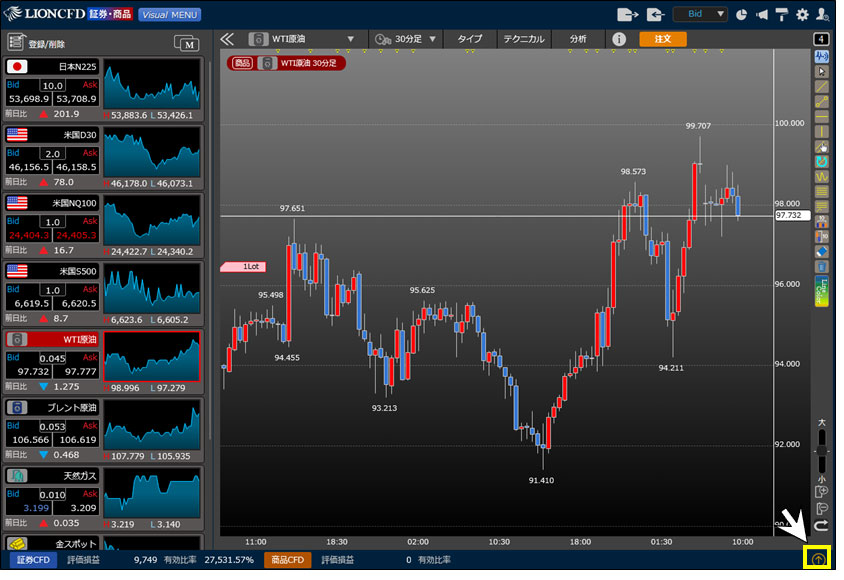Click the orange 注文 order button
The width and height of the screenshot is (844, 580).
tap(662, 39)
